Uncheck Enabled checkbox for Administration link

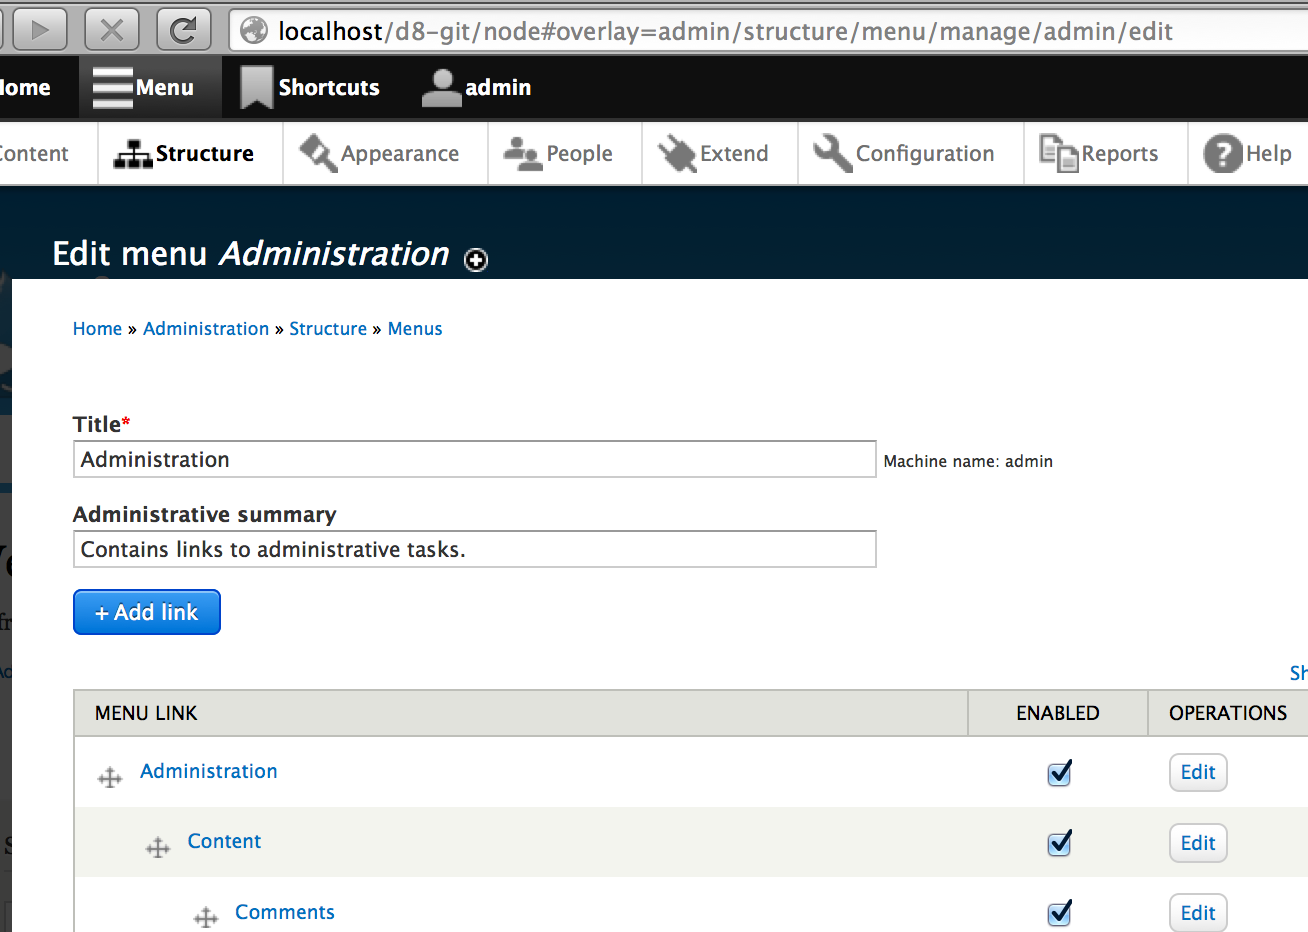coord(1059,773)
